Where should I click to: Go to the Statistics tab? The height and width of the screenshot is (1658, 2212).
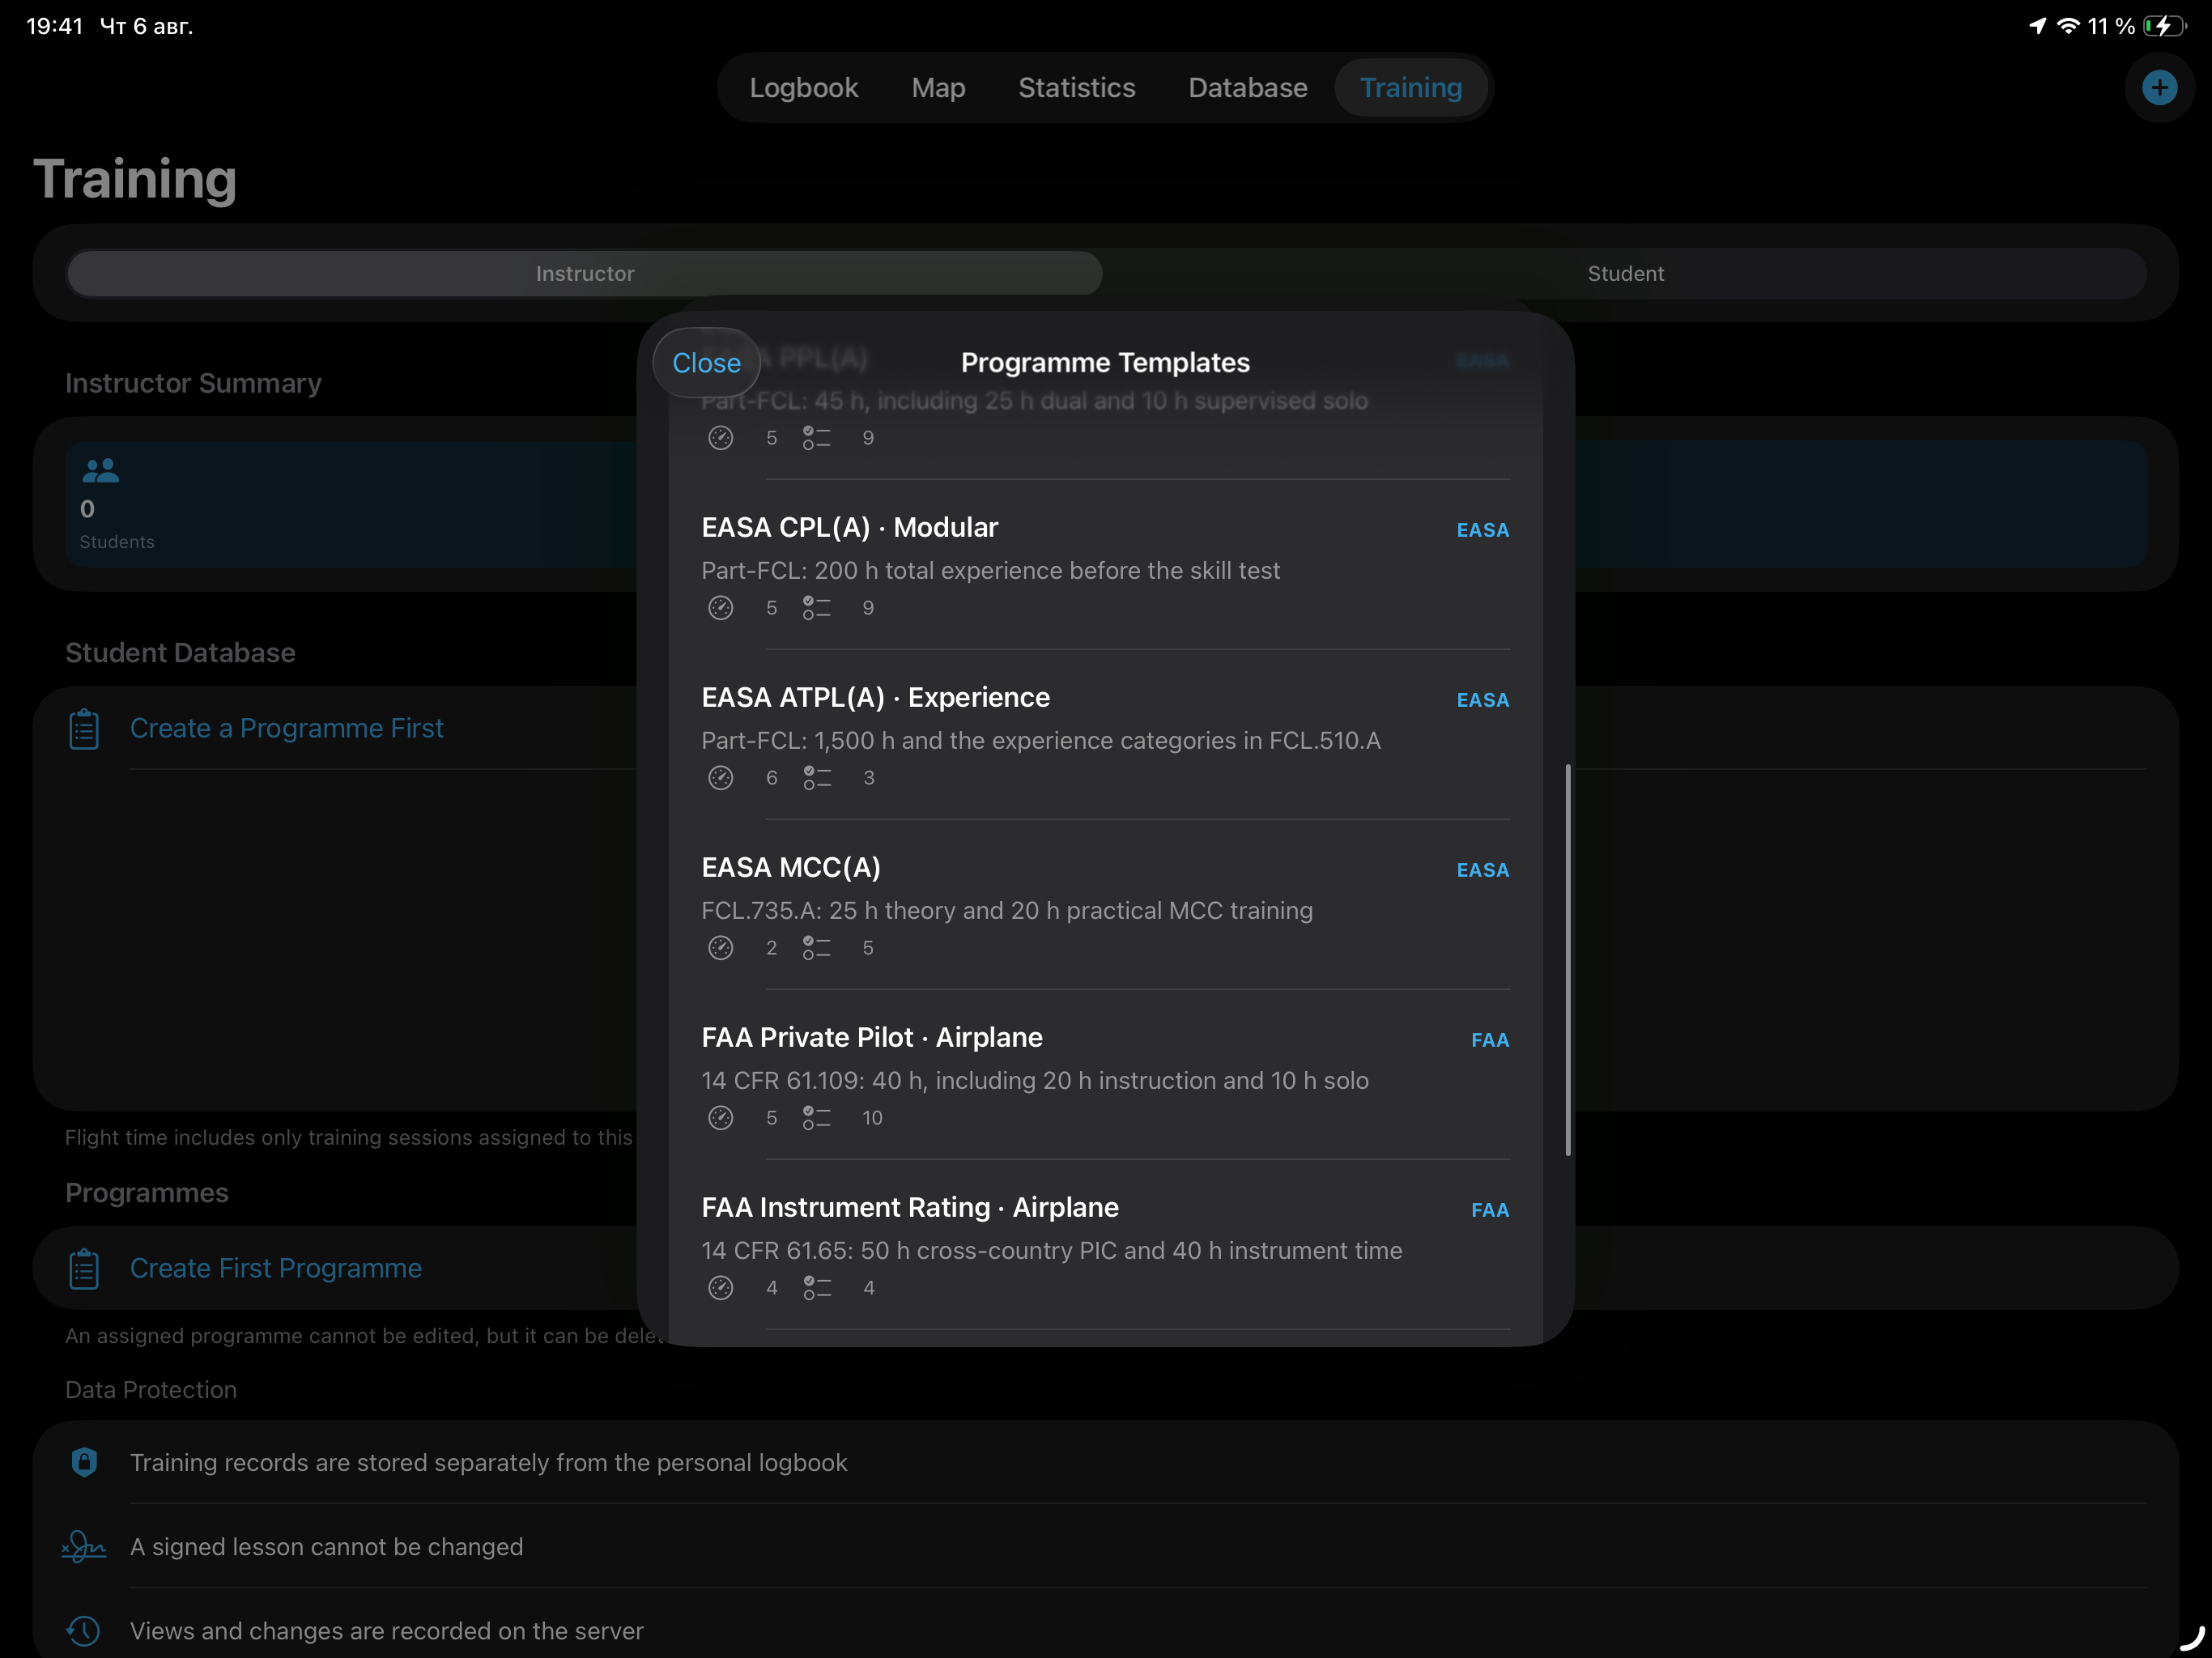point(1077,88)
